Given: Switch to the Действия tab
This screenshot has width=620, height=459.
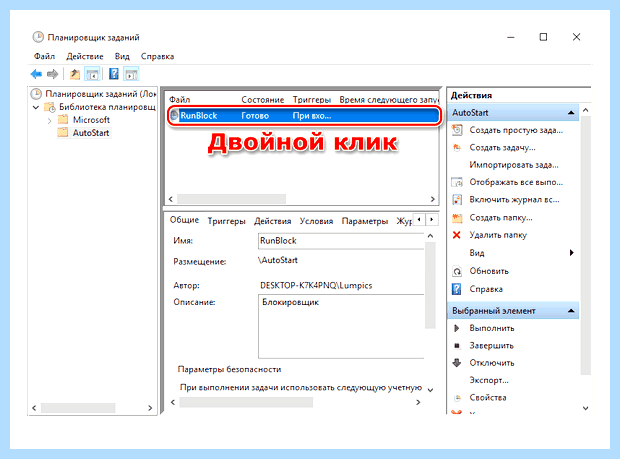Looking at the screenshot, I should (x=272, y=221).
